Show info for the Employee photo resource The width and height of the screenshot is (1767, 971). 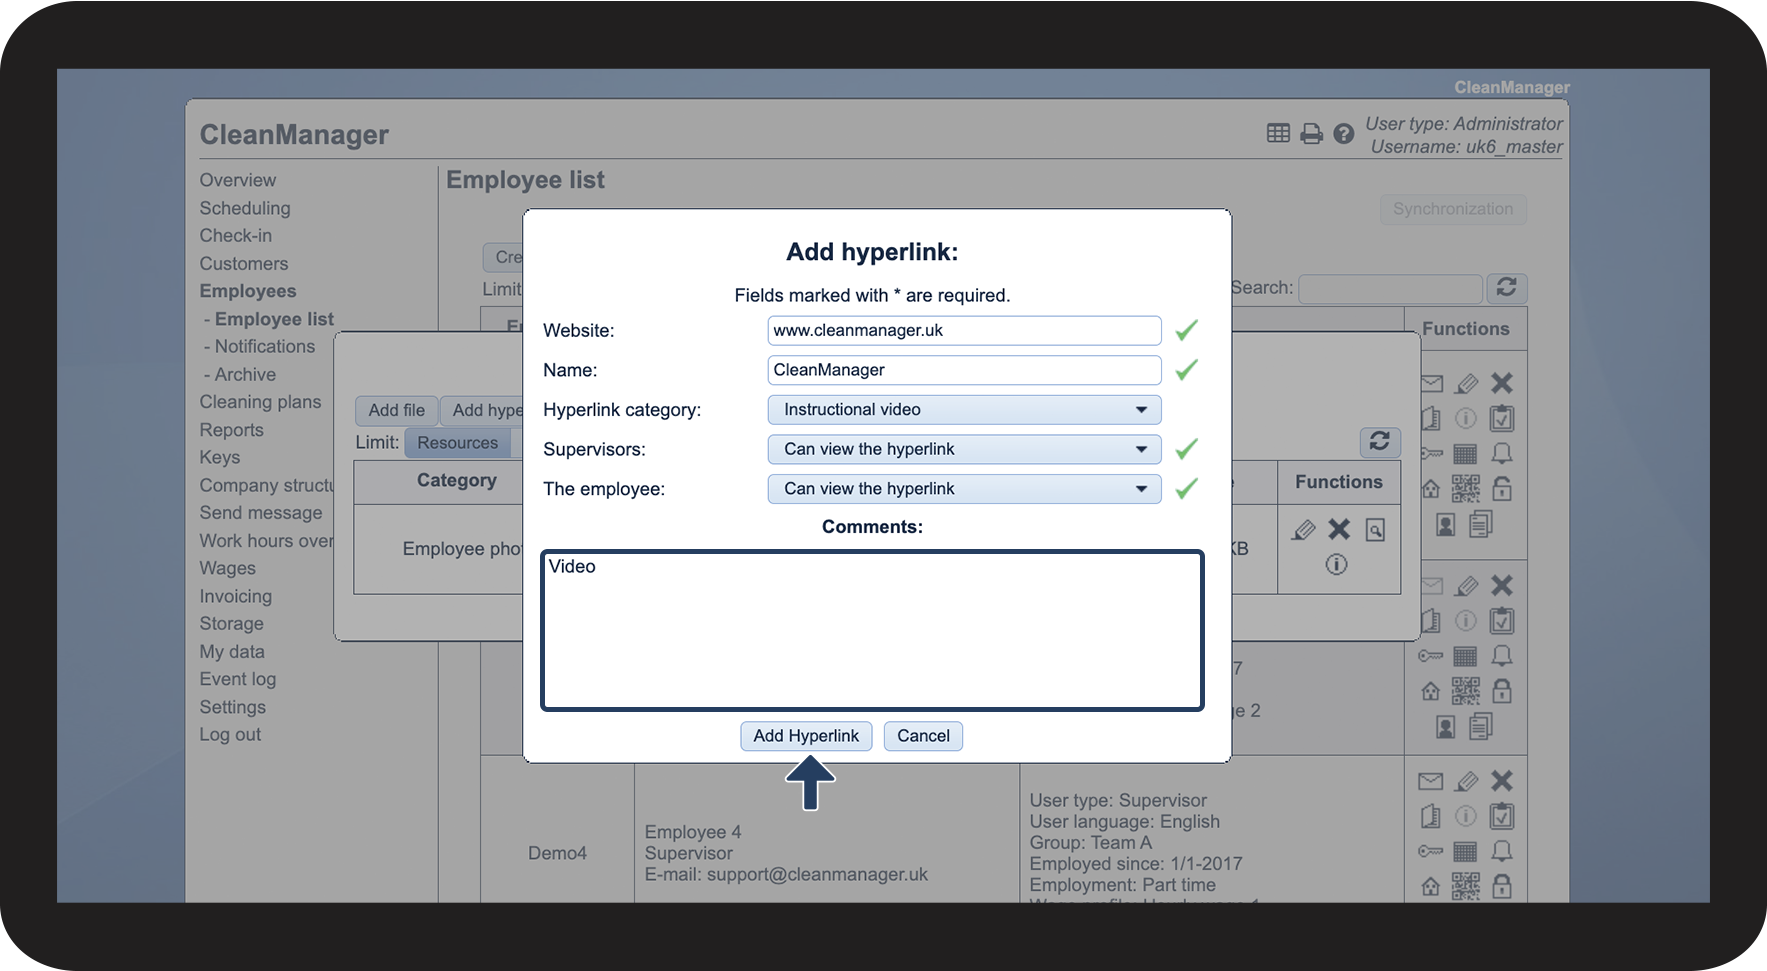tap(1337, 565)
